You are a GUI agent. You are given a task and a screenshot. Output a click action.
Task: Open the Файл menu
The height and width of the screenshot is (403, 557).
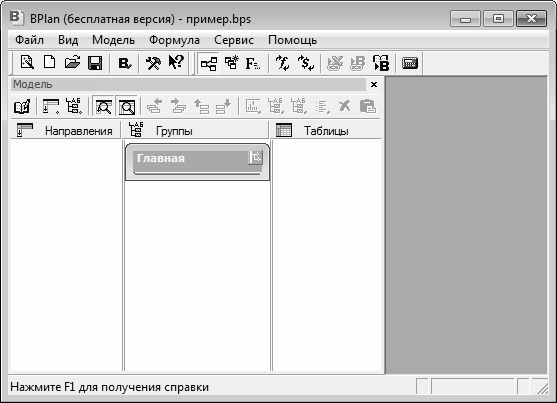coord(29,40)
